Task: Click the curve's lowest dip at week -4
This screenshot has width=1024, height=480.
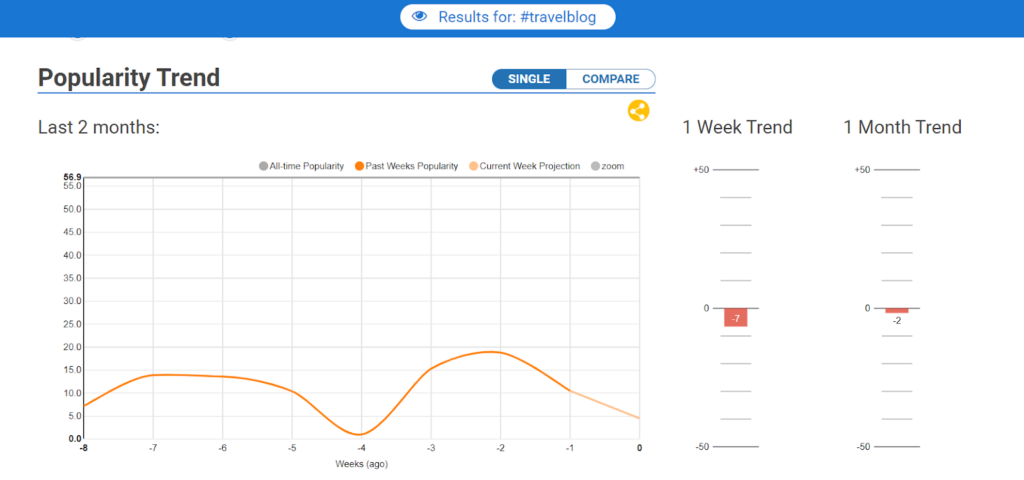Action: [x=360, y=434]
